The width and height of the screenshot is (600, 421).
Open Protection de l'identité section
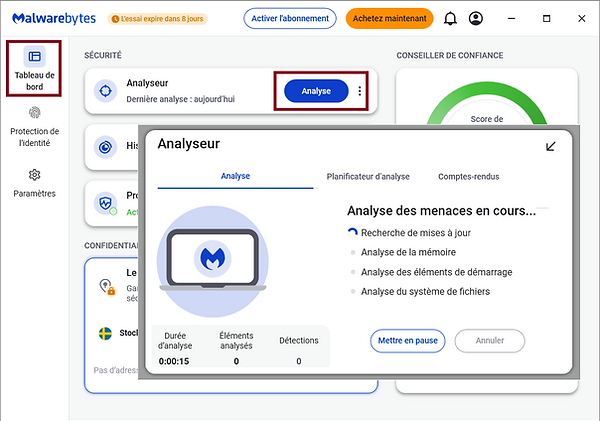(x=34, y=127)
